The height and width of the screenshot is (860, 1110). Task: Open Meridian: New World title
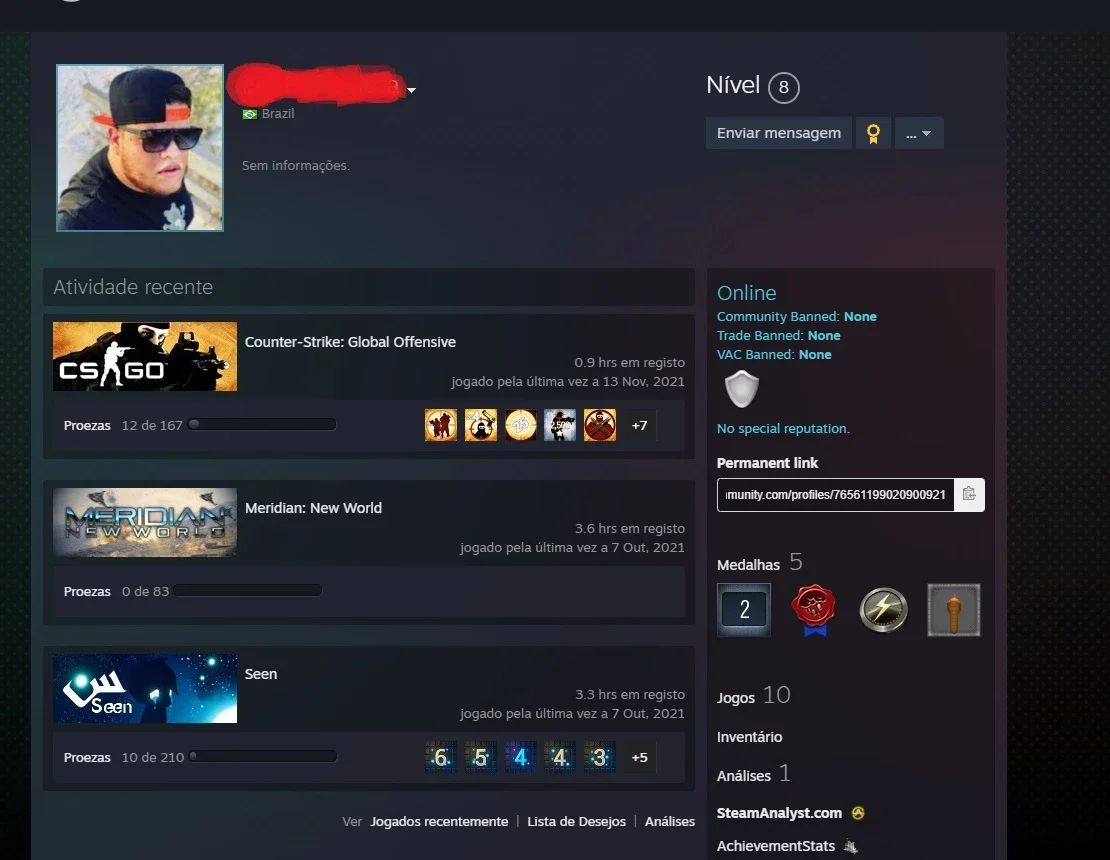(313, 508)
